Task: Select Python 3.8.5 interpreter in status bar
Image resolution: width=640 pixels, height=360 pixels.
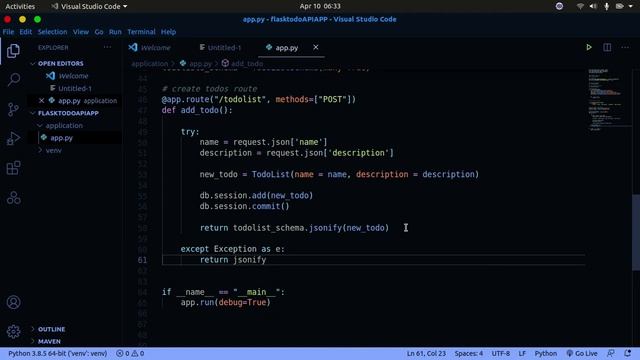Action: click(58, 353)
